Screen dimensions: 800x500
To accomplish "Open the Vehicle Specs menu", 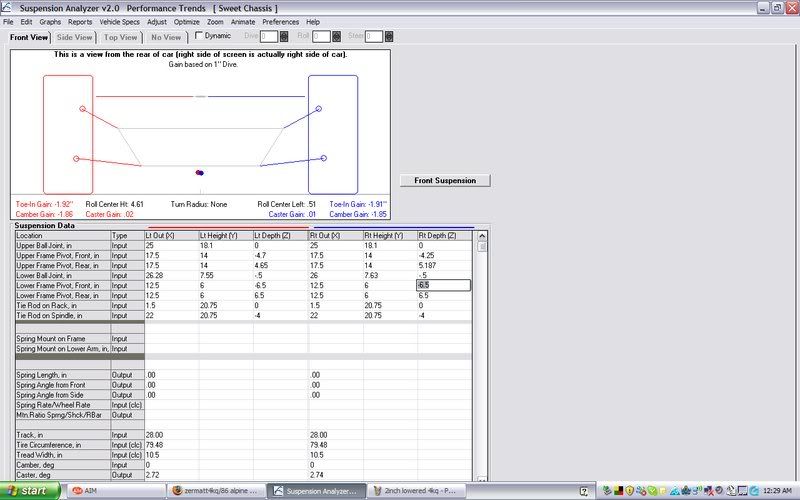I will pyautogui.click(x=120, y=21).
